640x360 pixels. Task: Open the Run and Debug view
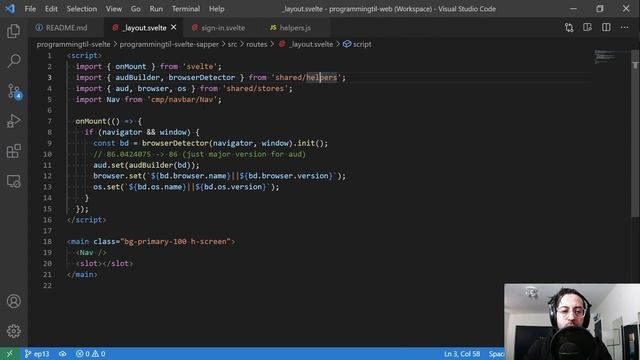13,121
